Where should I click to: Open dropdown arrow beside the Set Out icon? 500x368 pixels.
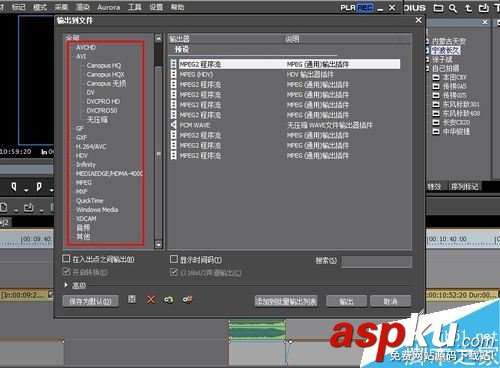(x=51, y=191)
